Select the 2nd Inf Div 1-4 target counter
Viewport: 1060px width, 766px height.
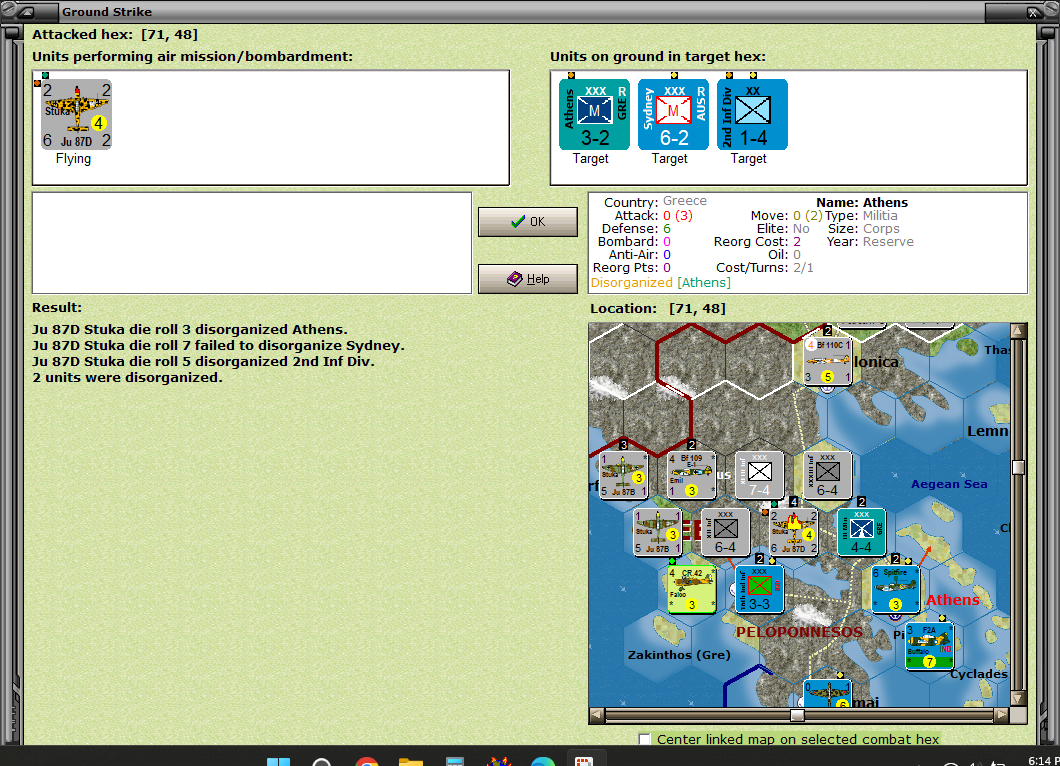[750, 114]
